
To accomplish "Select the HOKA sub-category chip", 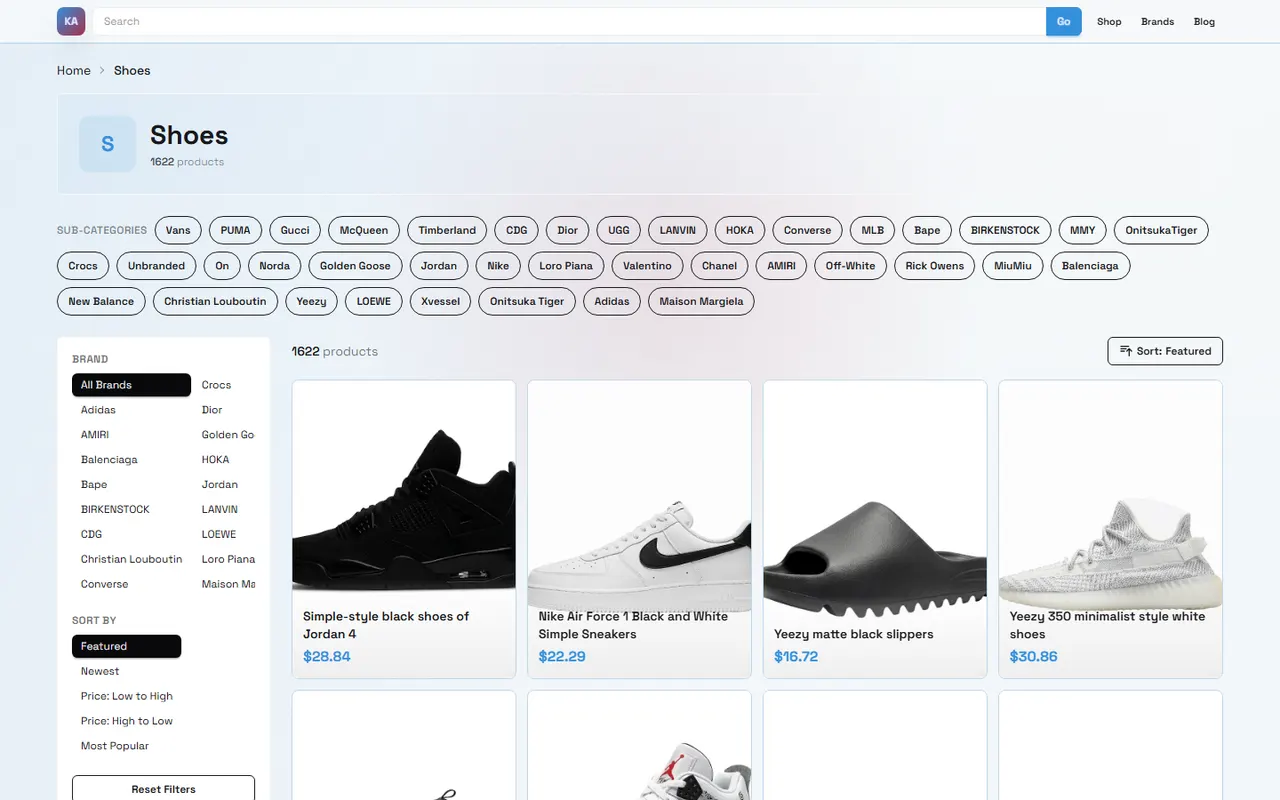I will click(x=740, y=230).
